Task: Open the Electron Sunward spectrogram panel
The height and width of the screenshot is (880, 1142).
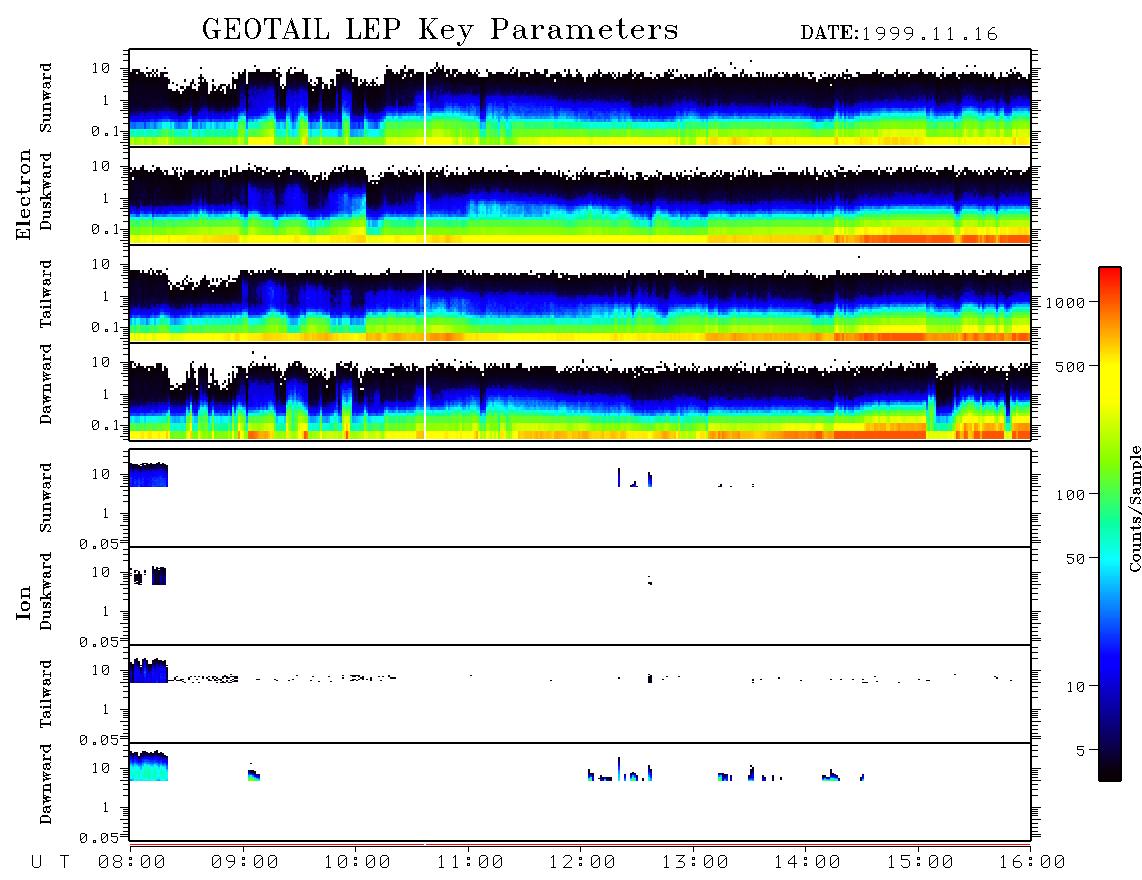Action: click(580, 98)
